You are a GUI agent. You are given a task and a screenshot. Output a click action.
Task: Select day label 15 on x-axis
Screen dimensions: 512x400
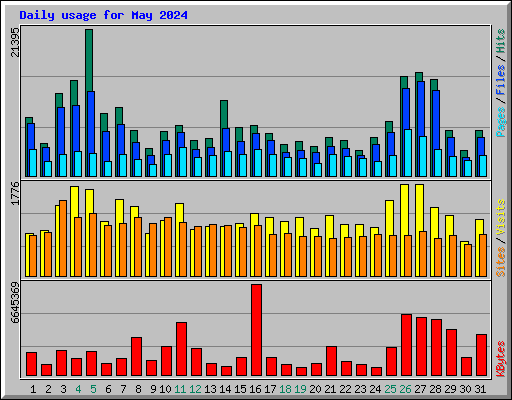(x=240, y=389)
